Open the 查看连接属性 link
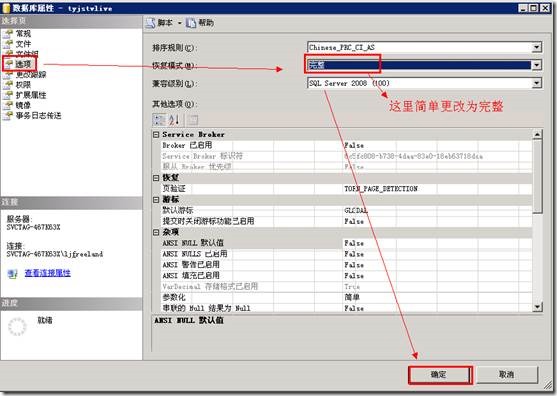The height and width of the screenshot is (396, 557). [48, 273]
